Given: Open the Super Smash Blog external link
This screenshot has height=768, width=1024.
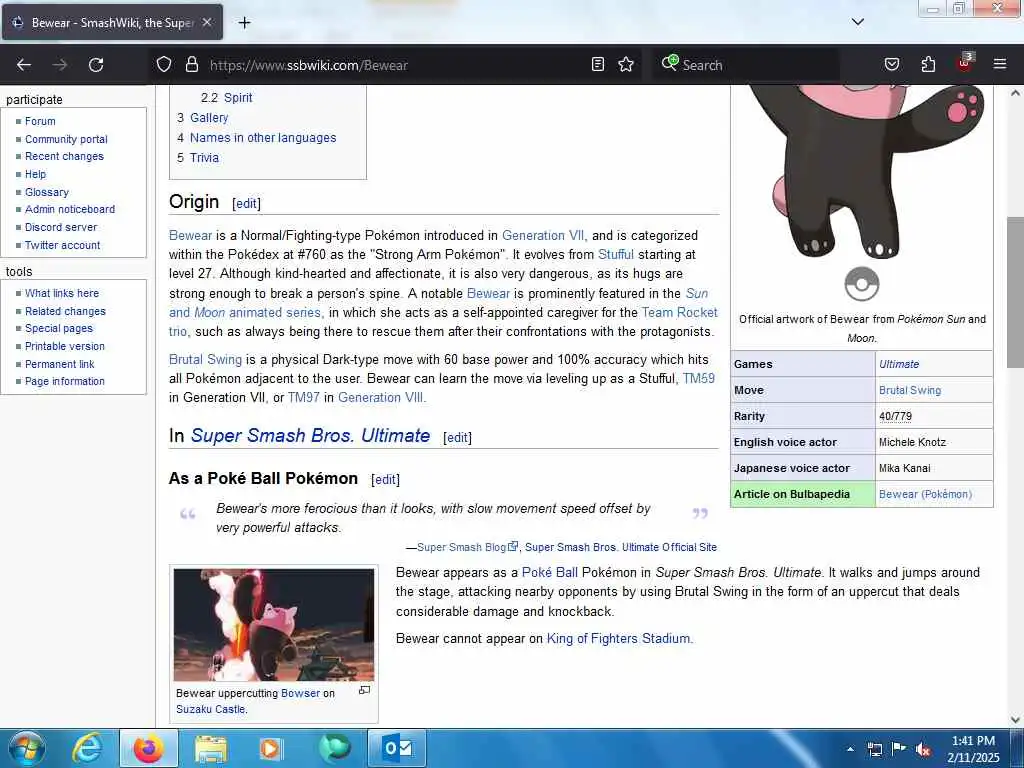Looking at the screenshot, I should [x=467, y=547].
